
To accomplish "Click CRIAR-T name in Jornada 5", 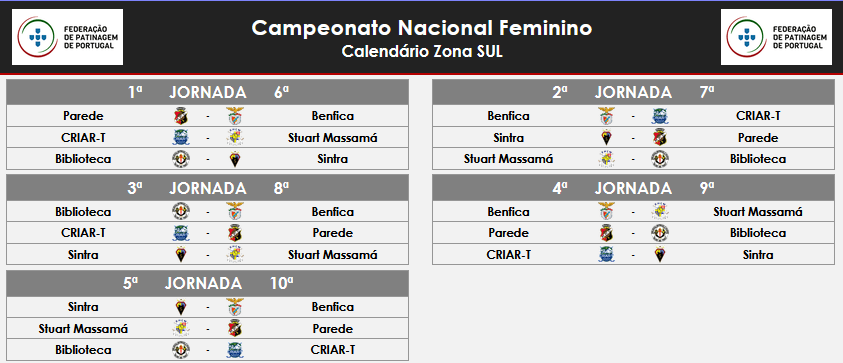I will 332,350.
